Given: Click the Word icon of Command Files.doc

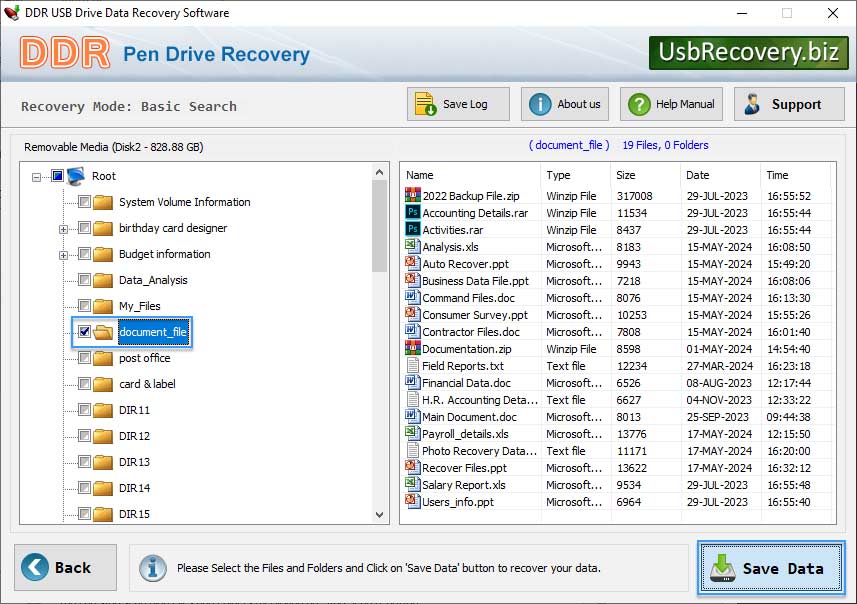Looking at the screenshot, I should coord(413,296).
